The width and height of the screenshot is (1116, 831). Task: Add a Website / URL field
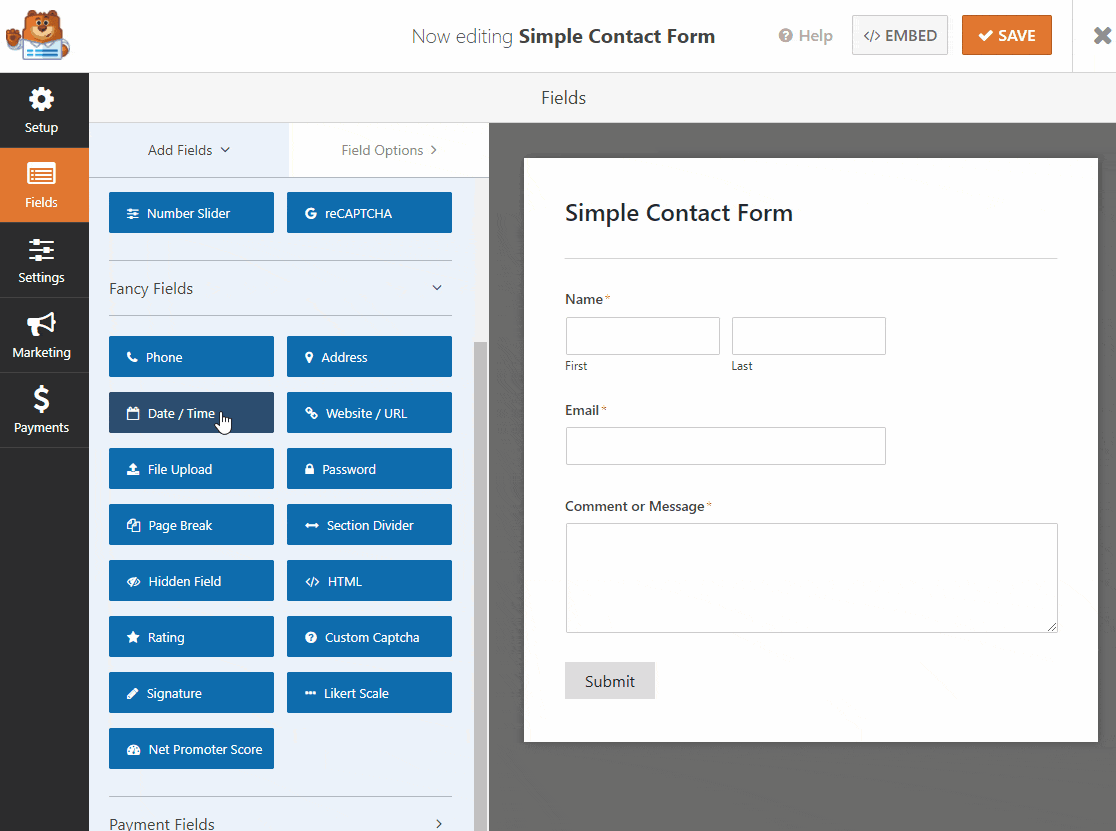click(x=369, y=413)
